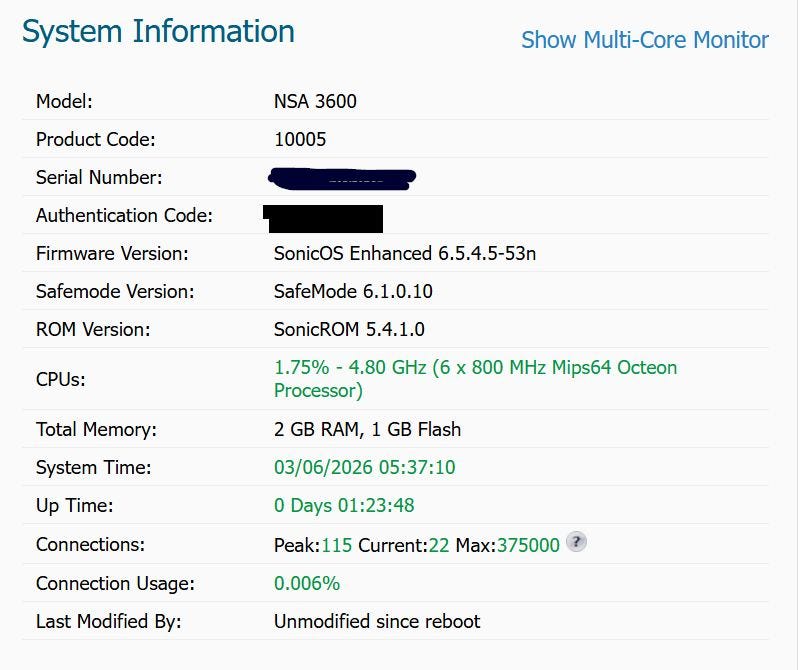This screenshot has width=804, height=670.
Task: Click the green CPU usage text
Action: click(475, 378)
